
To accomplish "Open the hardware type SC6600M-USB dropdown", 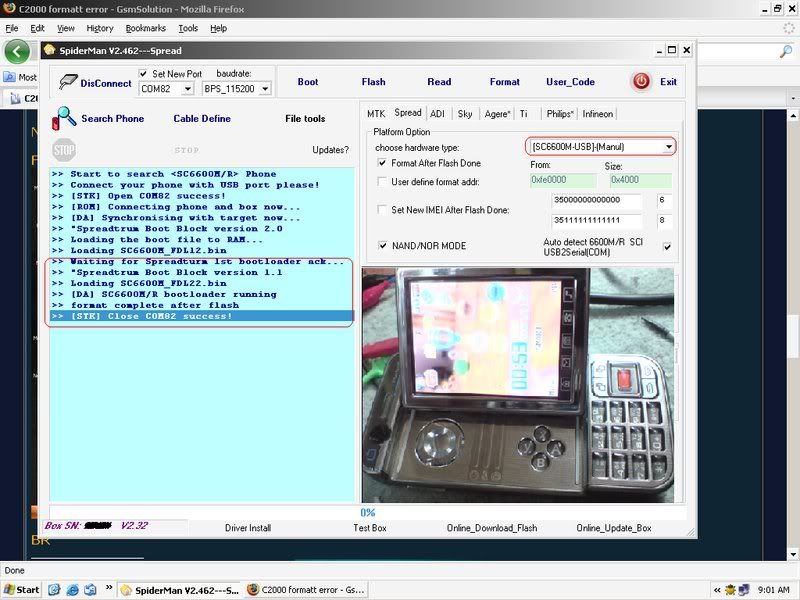I will 668,147.
